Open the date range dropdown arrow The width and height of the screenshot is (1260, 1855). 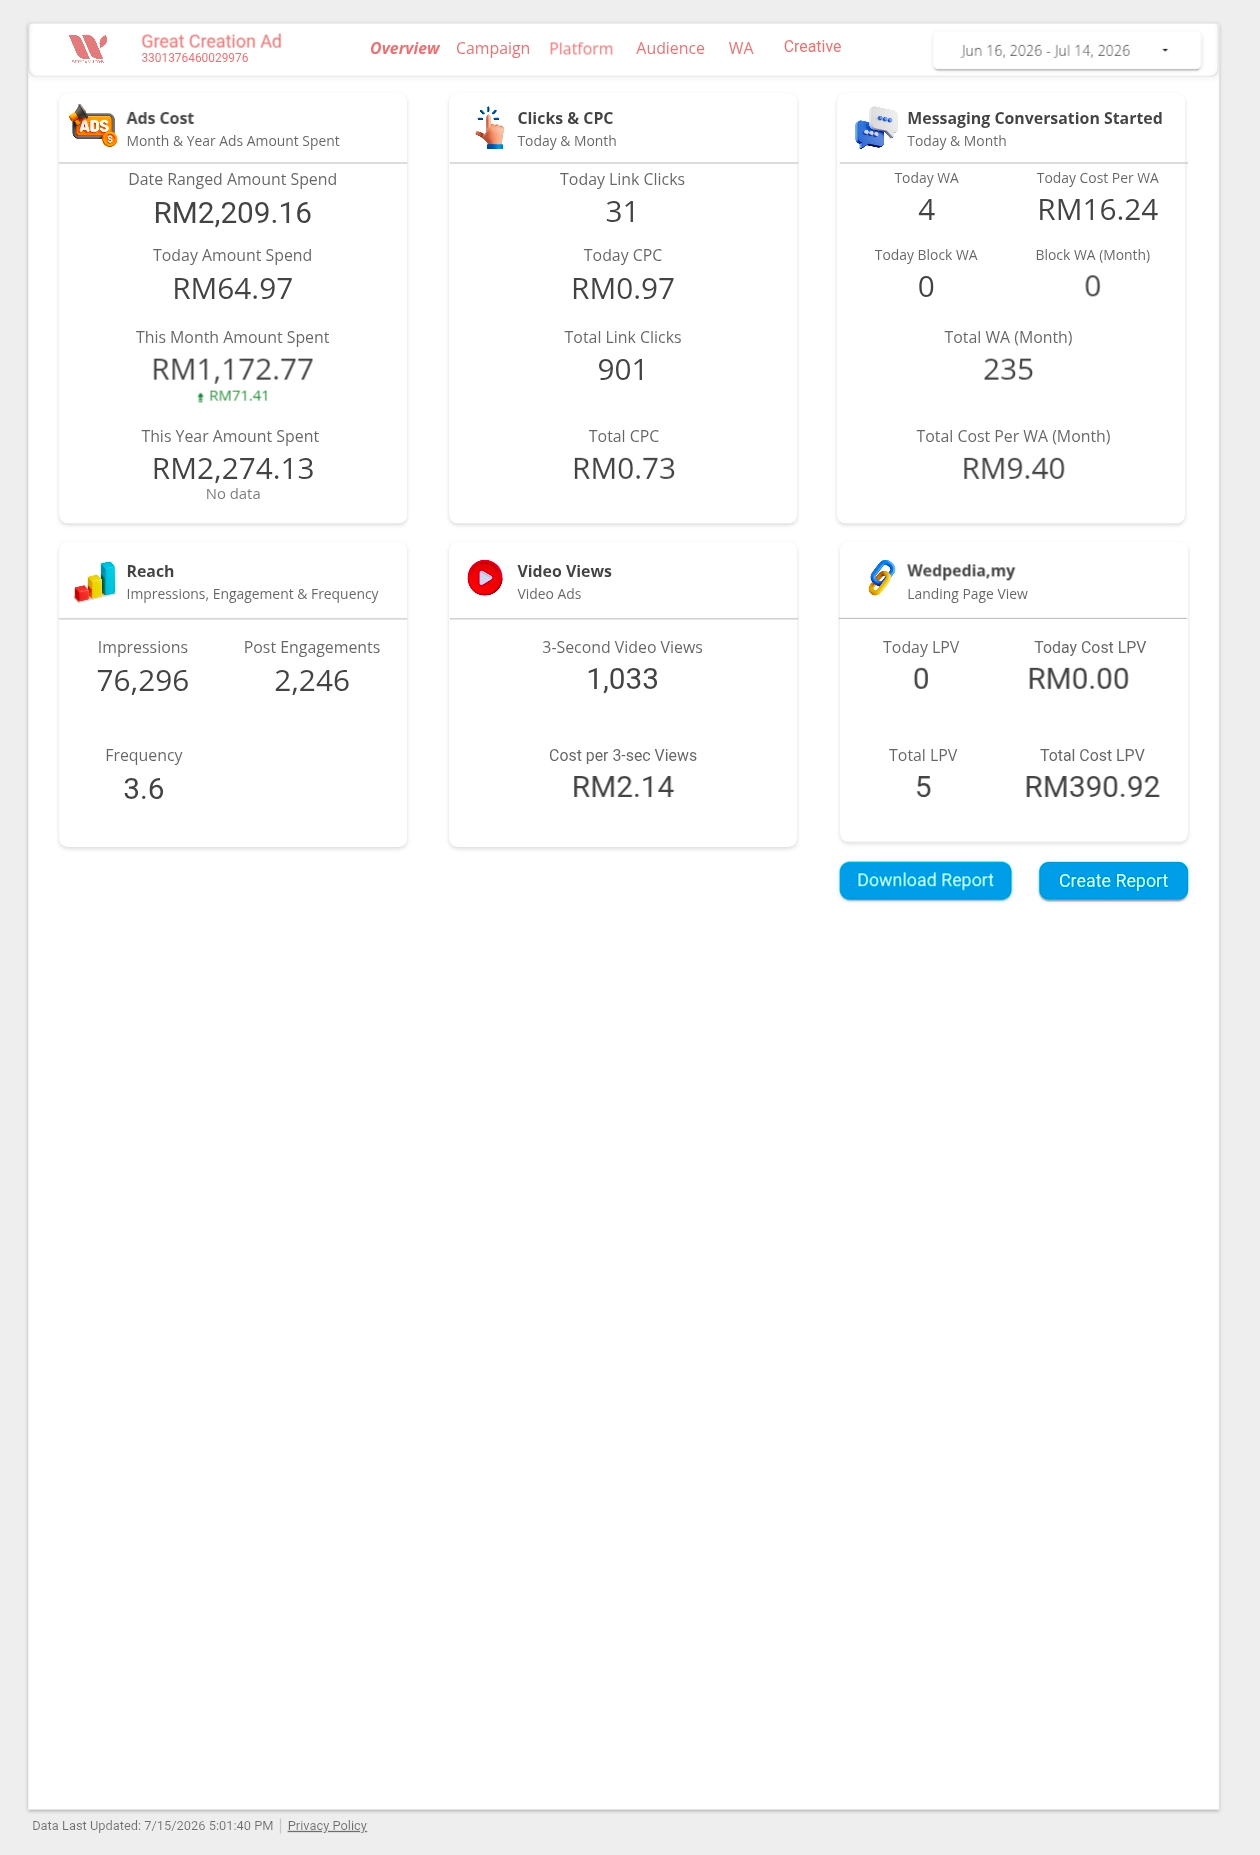(1165, 50)
